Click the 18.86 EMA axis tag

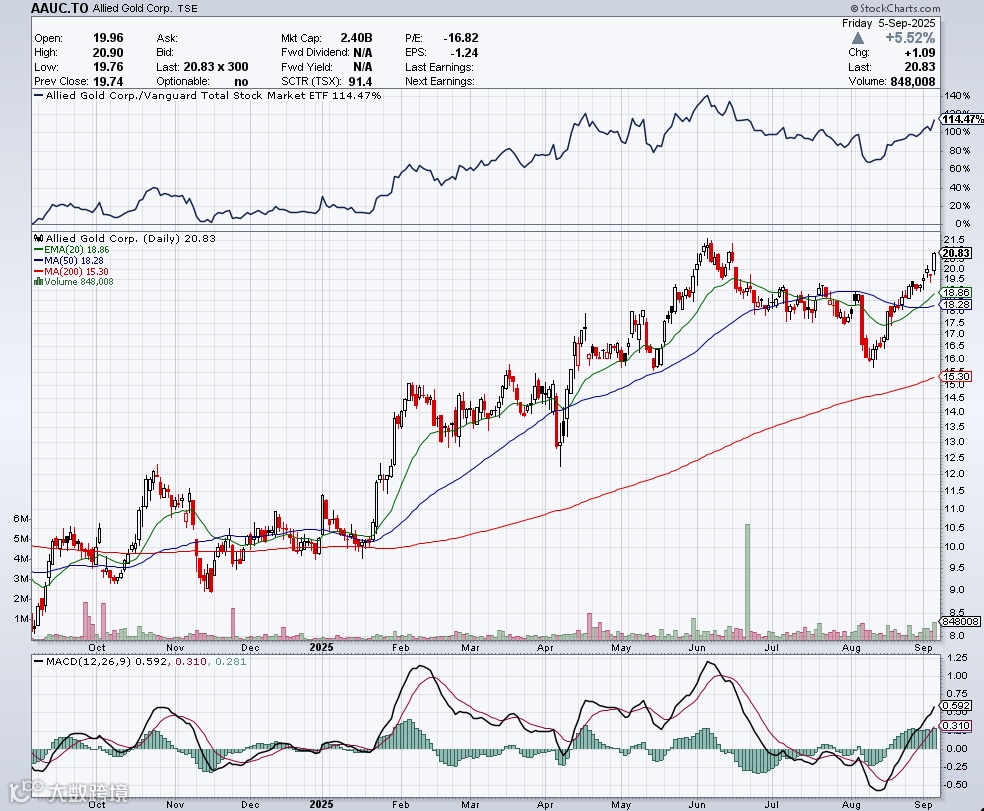pos(956,293)
